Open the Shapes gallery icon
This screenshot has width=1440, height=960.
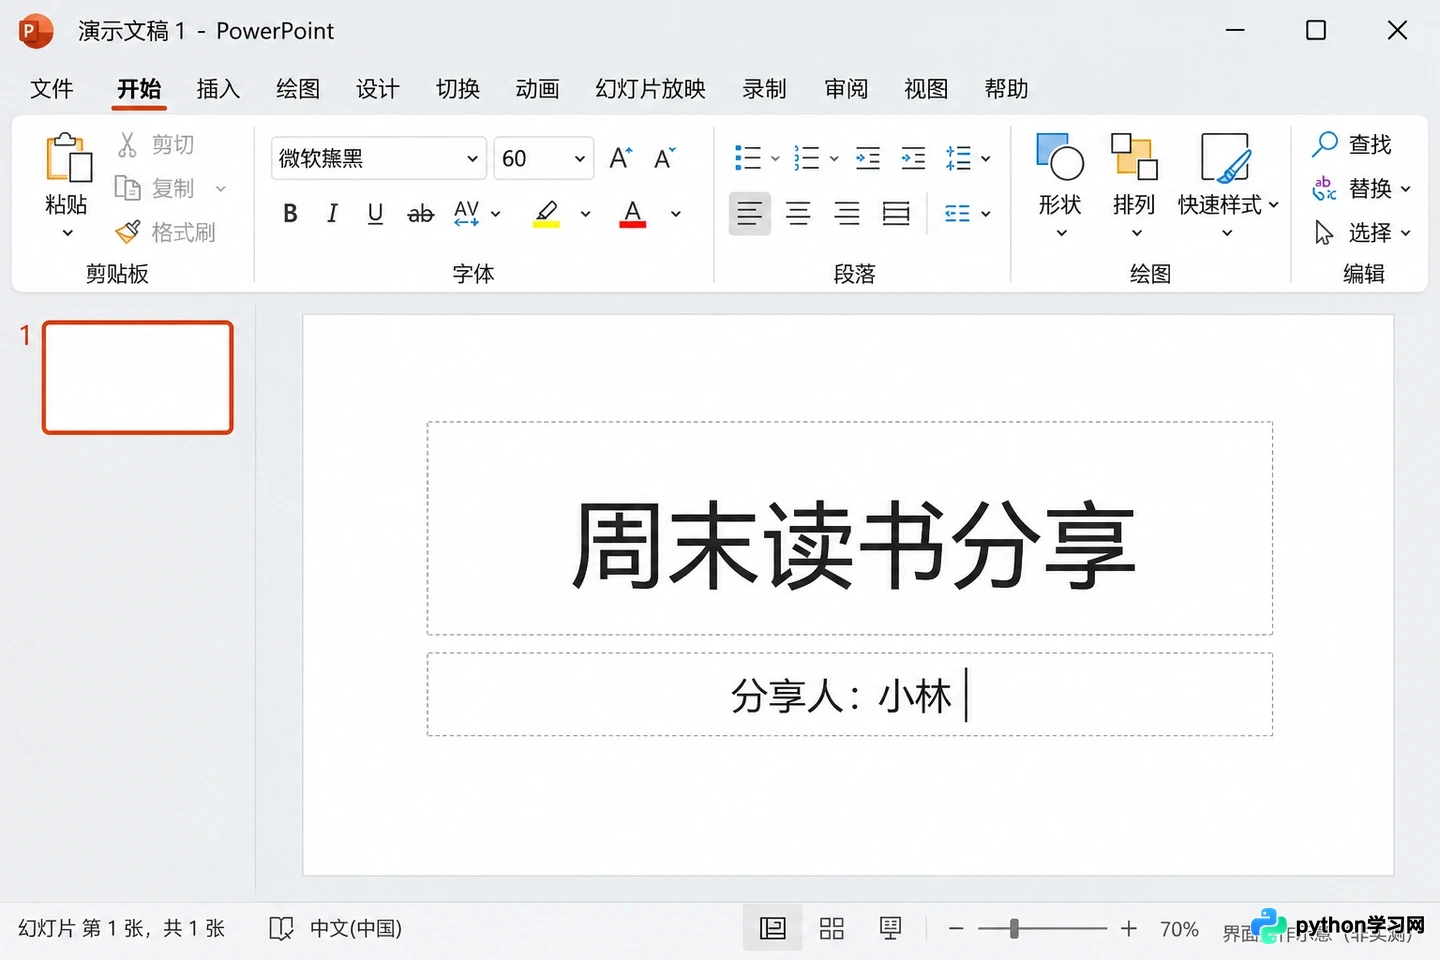(1060, 157)
